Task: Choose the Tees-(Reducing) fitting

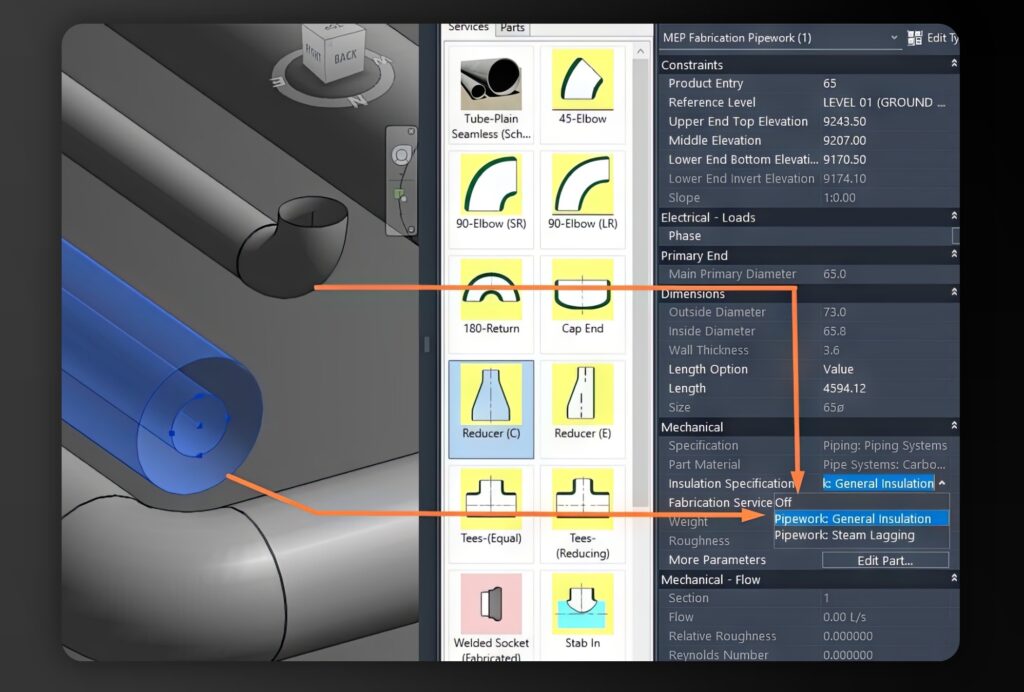Action: pyautogui.click(x=583, y=514)
